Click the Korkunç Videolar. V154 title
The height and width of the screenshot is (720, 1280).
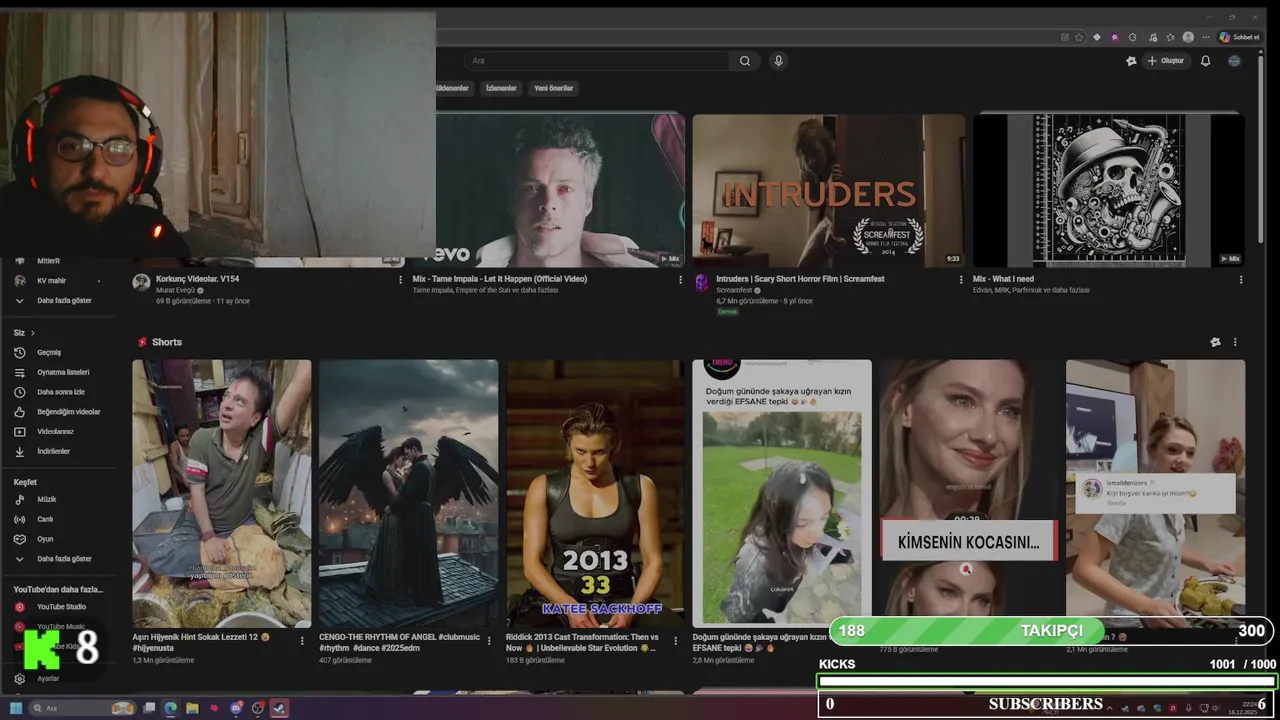(x=198, y=279)
